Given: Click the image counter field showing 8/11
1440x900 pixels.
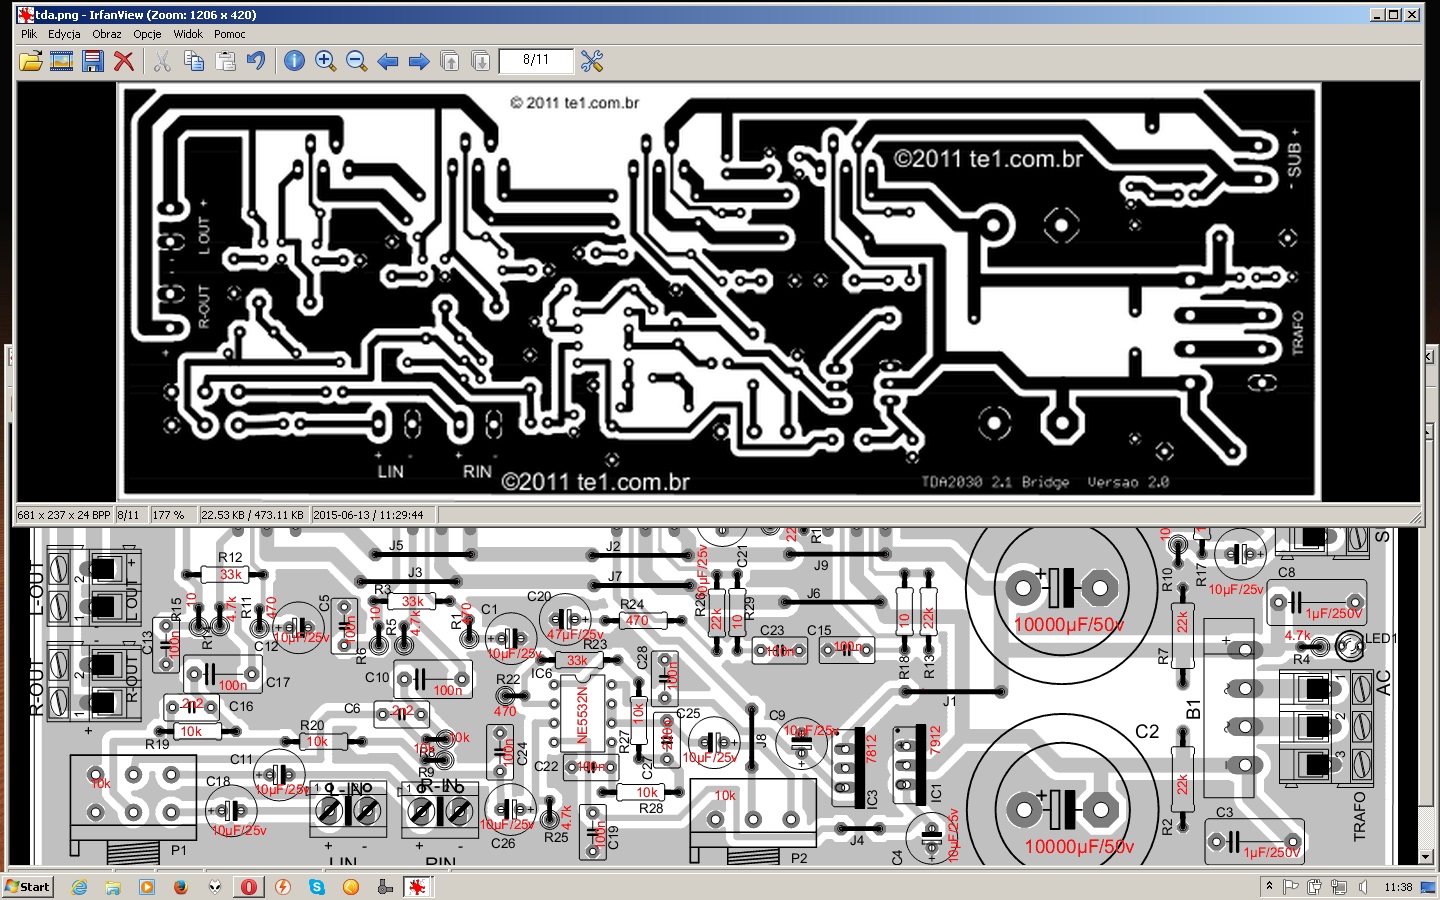Looking at the screenshot, I should (x=536, y=61).
